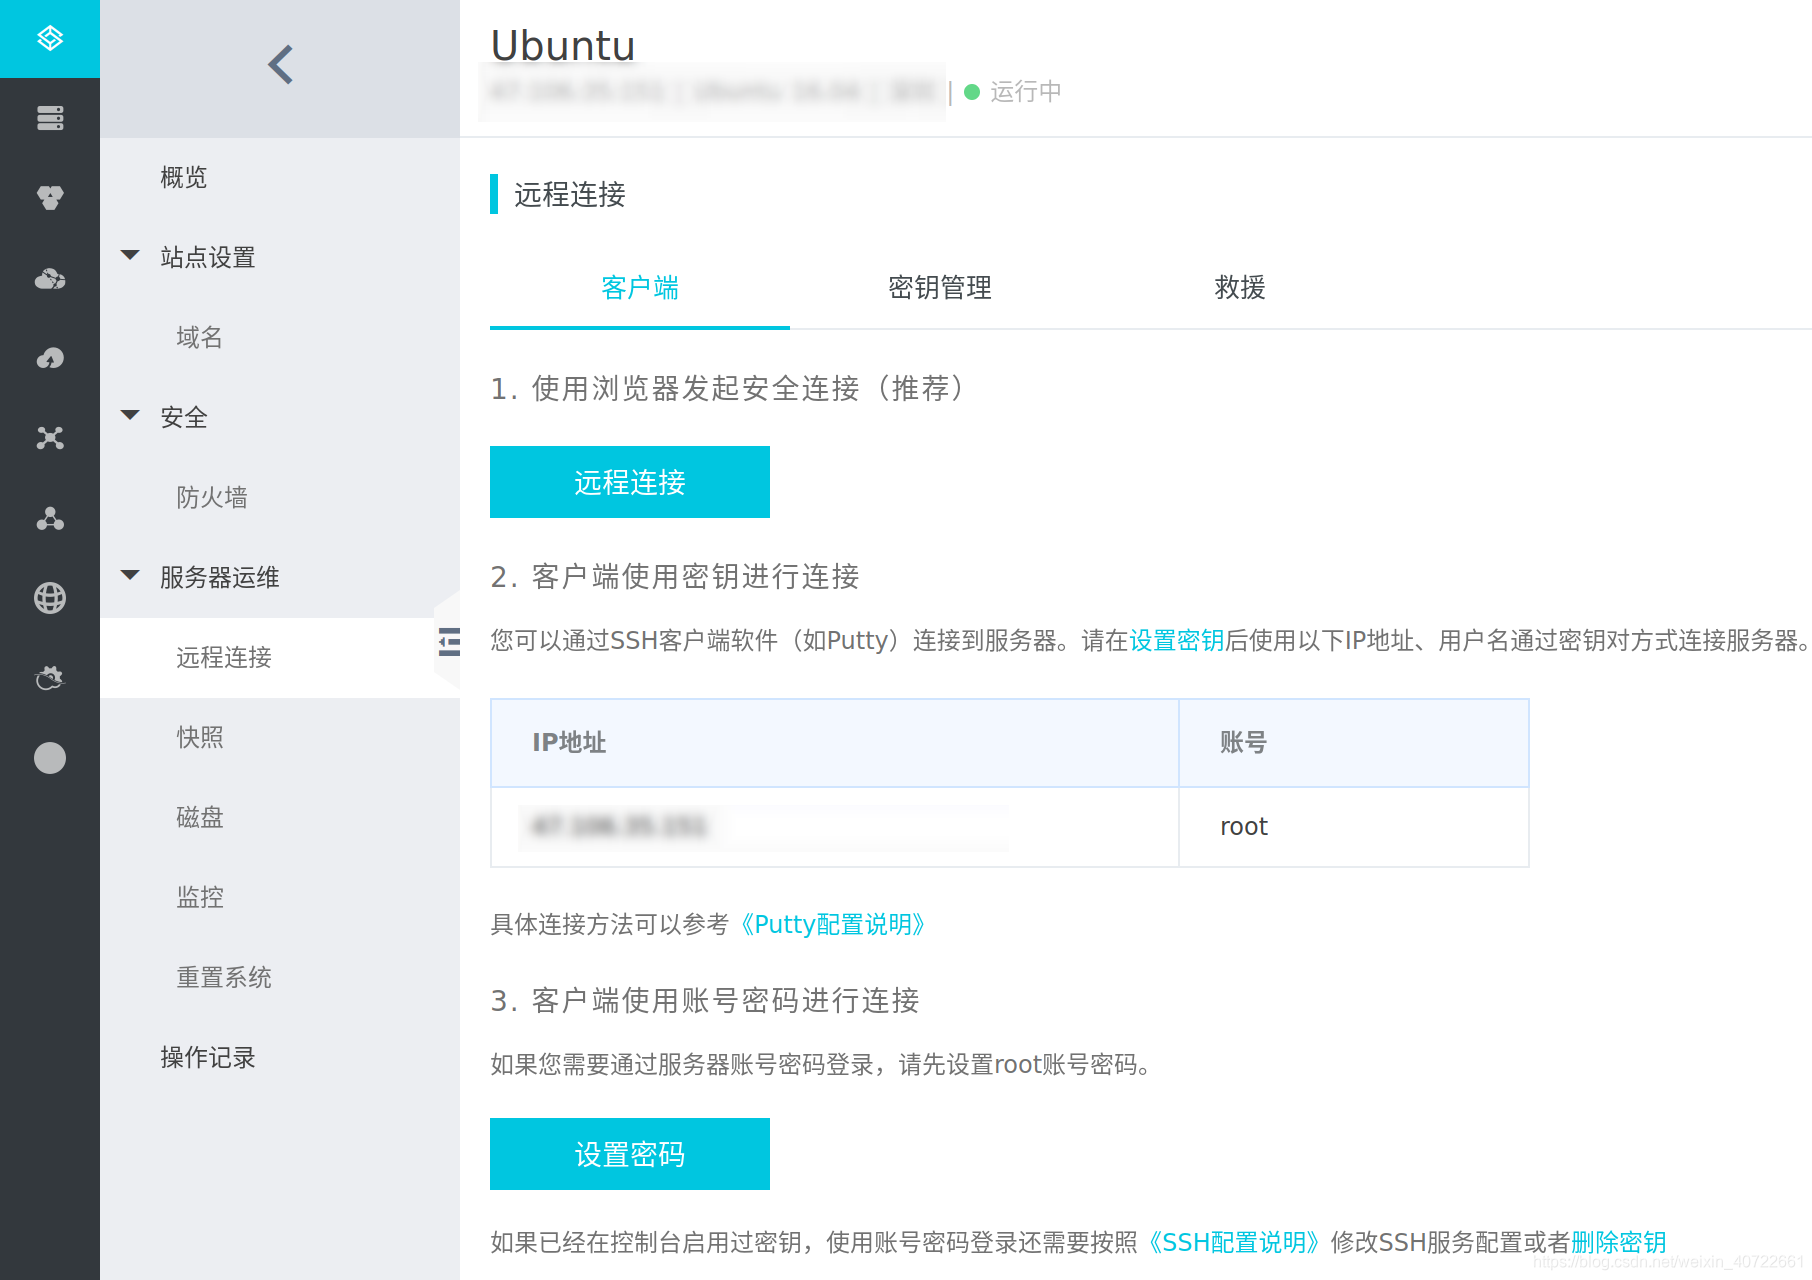The width and height of the screenshot is (1812, 1280).
Task: Select 远程连接 in the side menu
Action: (224, 657)
